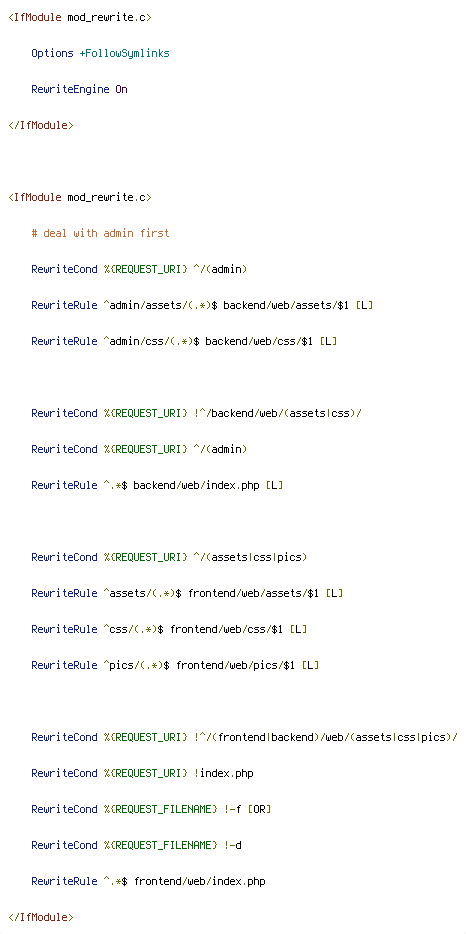This screenshot has width=466, height=934.
Task: Click the first opening IfModule mod_rewrite.c tag
Action: 80,17
